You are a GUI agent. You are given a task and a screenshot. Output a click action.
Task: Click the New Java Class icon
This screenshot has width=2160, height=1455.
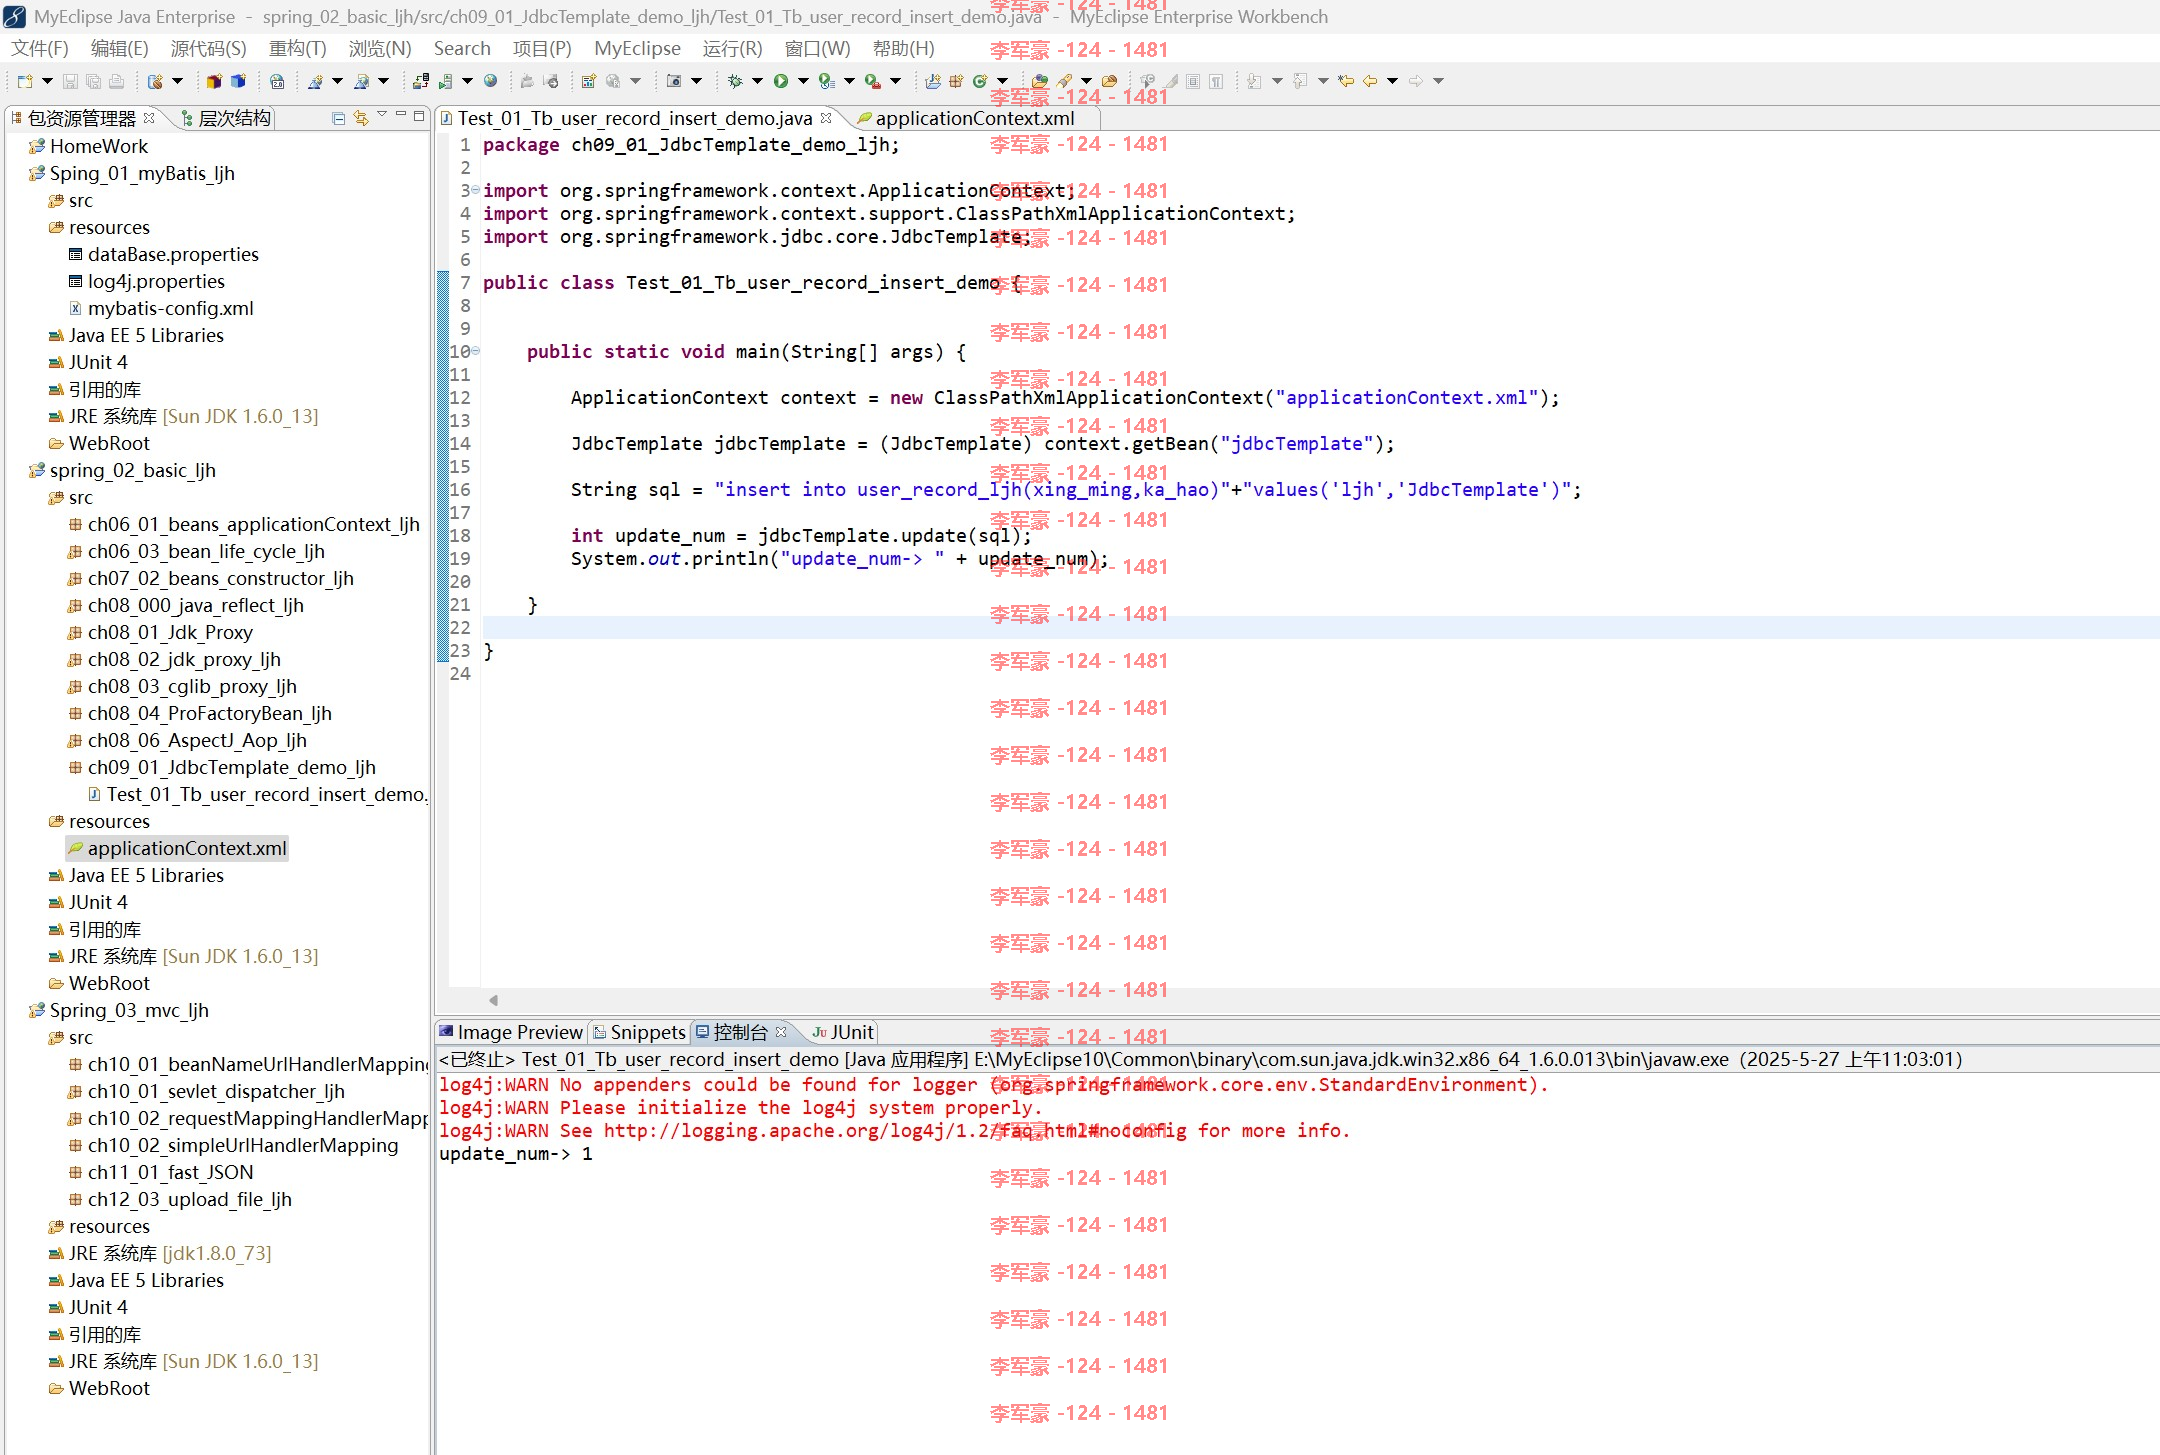click(980, 81)
